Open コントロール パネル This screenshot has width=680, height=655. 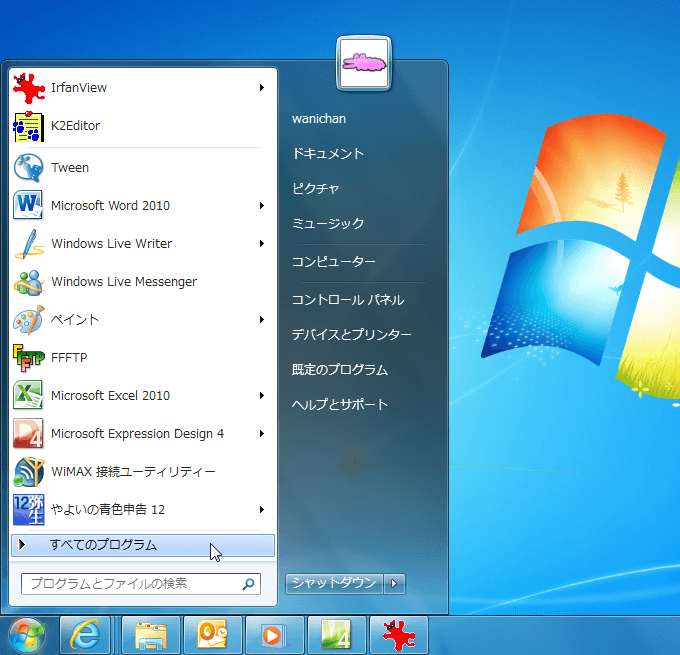348,300
